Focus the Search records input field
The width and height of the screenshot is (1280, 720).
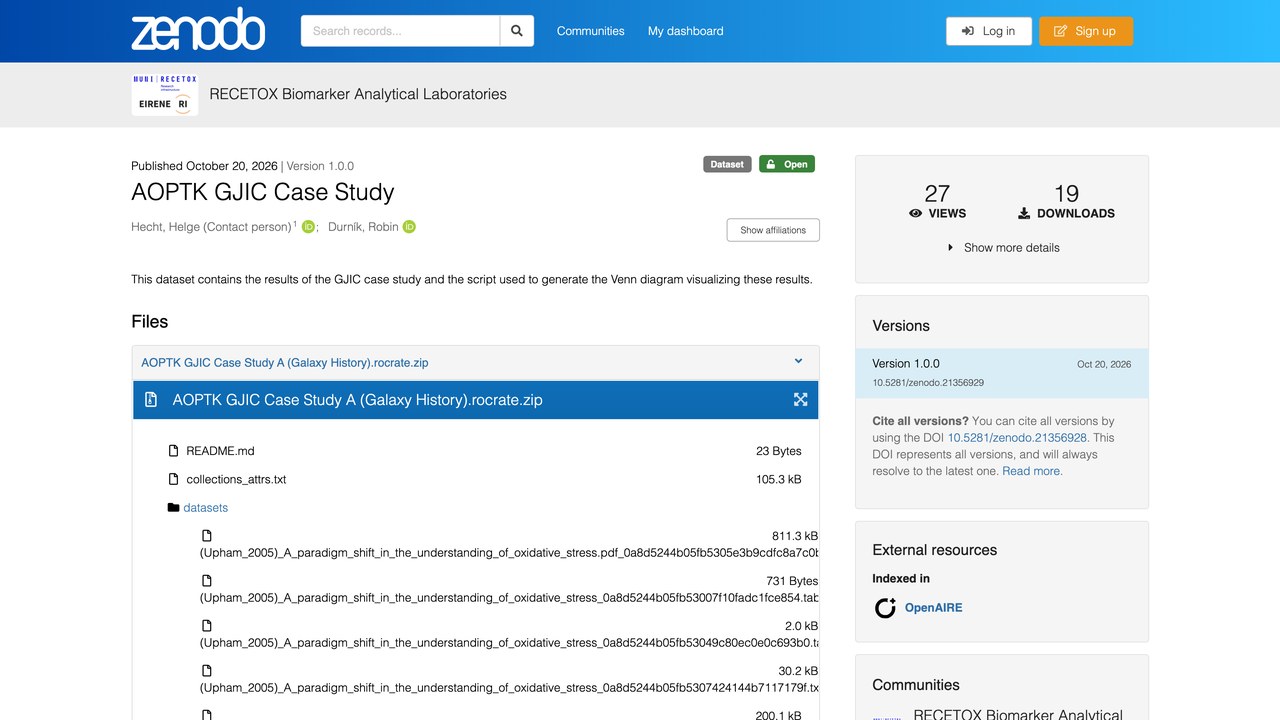tap(400, 31)
